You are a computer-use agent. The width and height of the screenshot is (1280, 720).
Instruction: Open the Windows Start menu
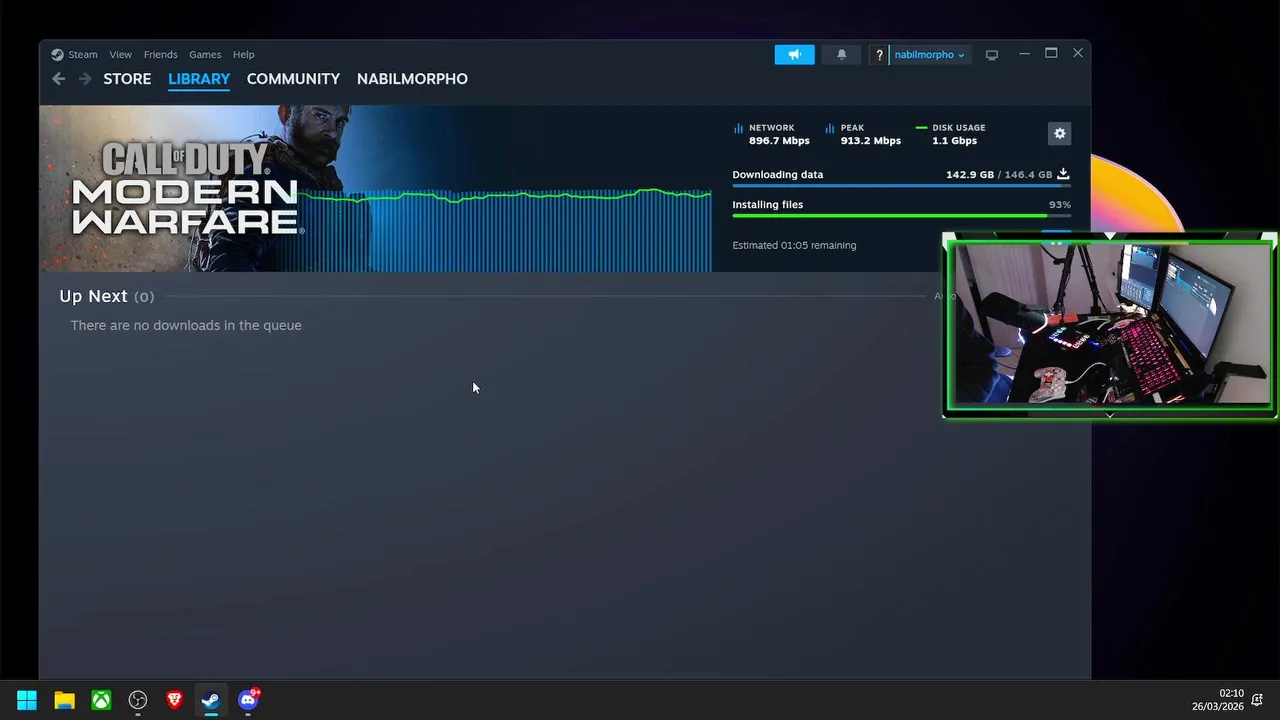[x=27, y=700]
